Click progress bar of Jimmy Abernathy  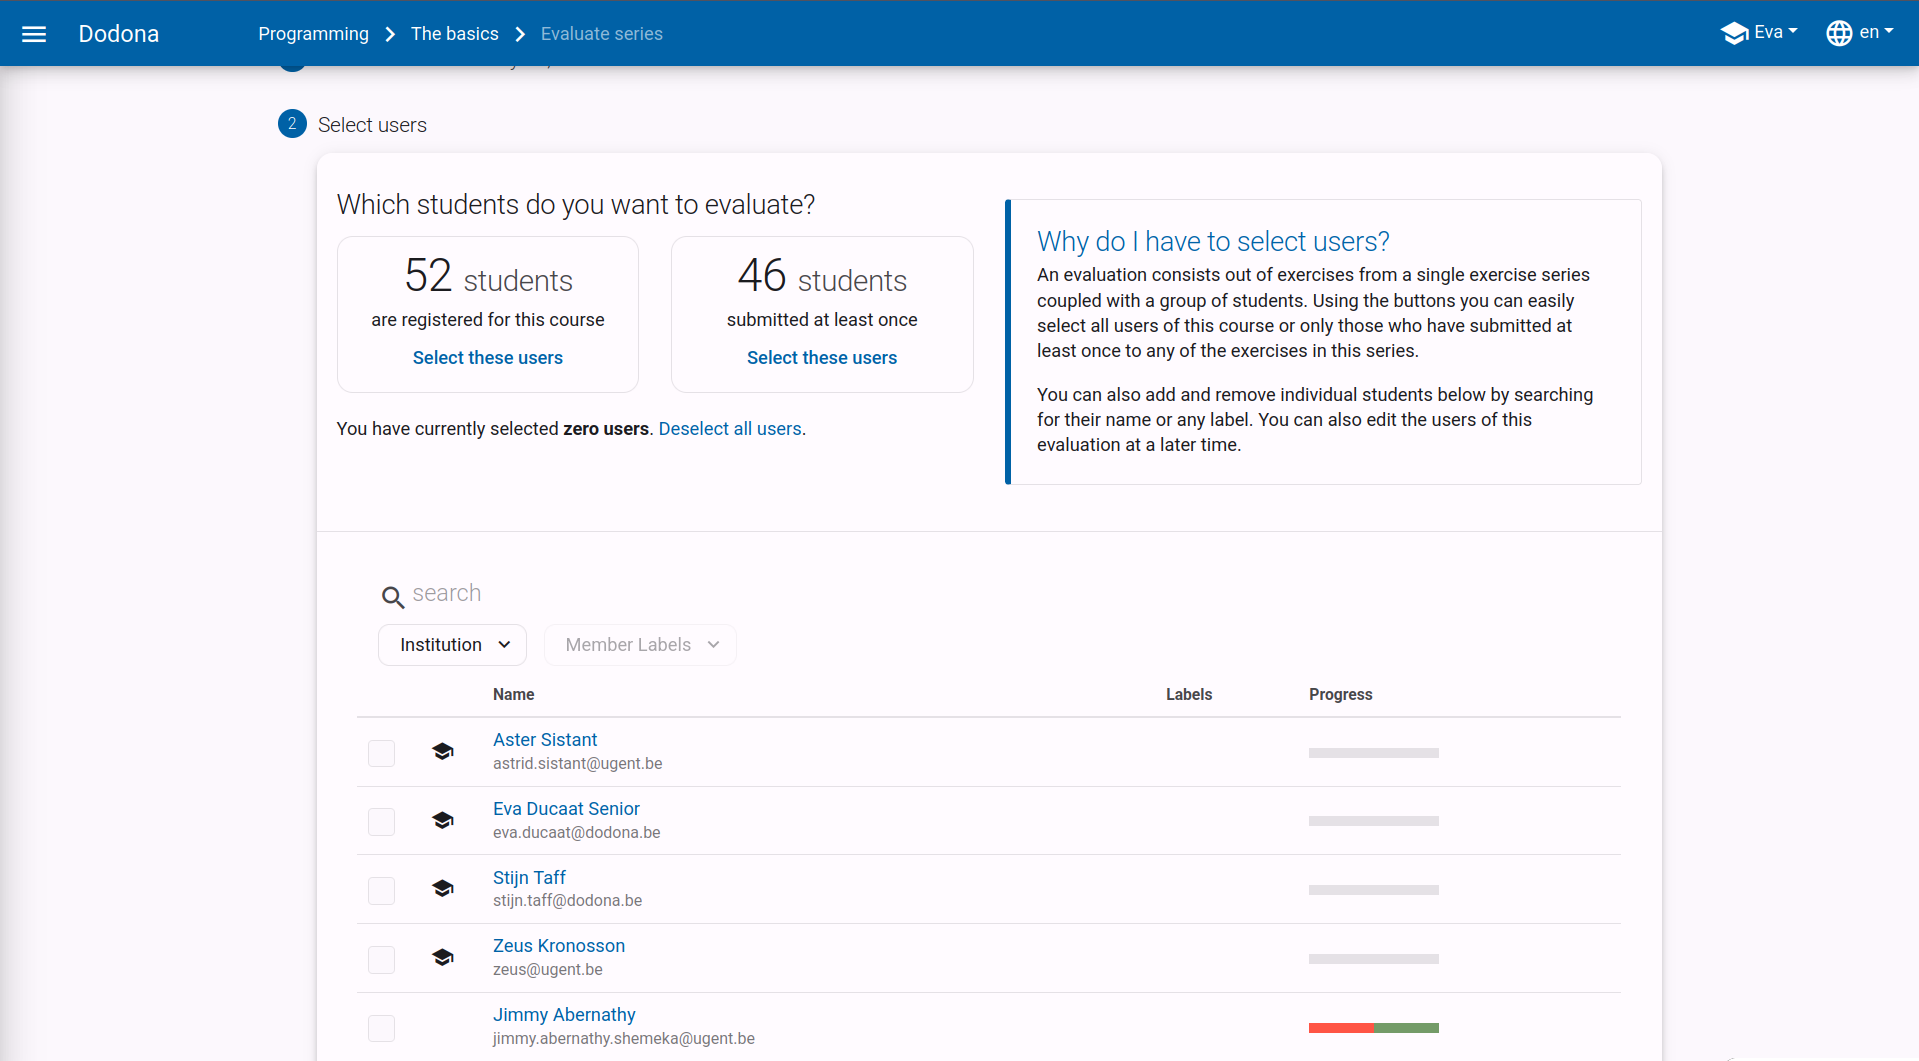pos(1373,1028)
